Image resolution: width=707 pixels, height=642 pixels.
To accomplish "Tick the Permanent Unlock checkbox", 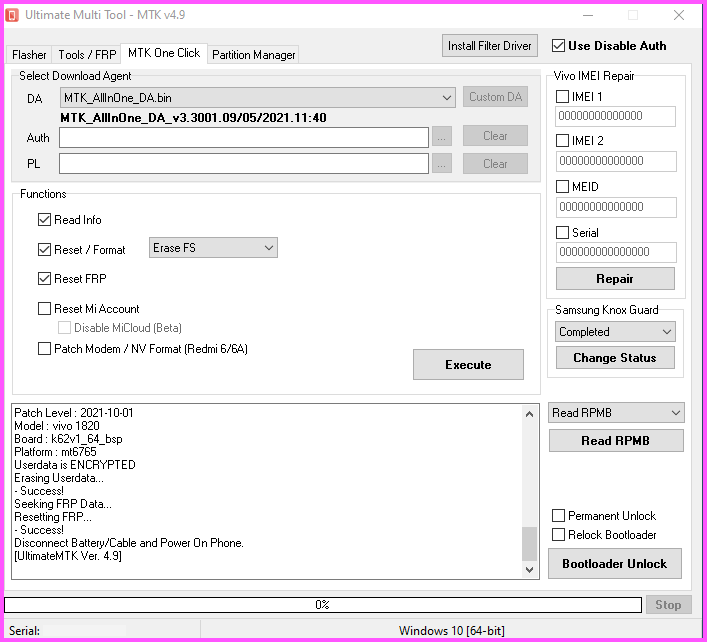I will (558, 515).
